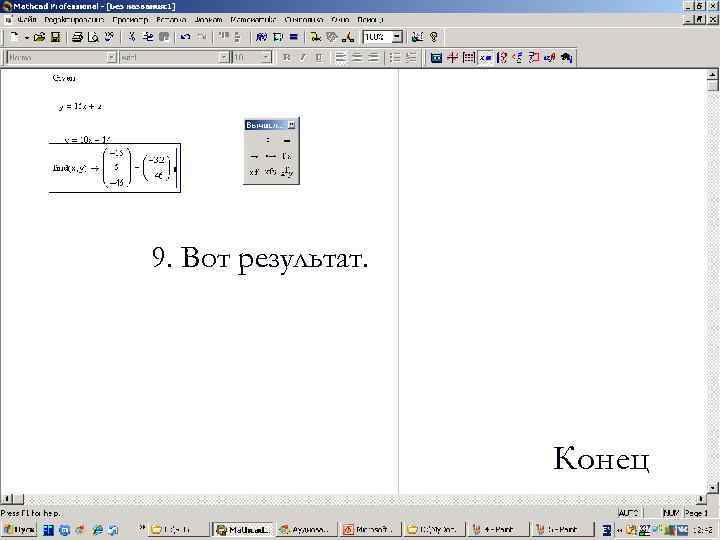Switch to Mathcad taskbar button
This screenshot has height=540, width=720.
click(x=243, y=529)
